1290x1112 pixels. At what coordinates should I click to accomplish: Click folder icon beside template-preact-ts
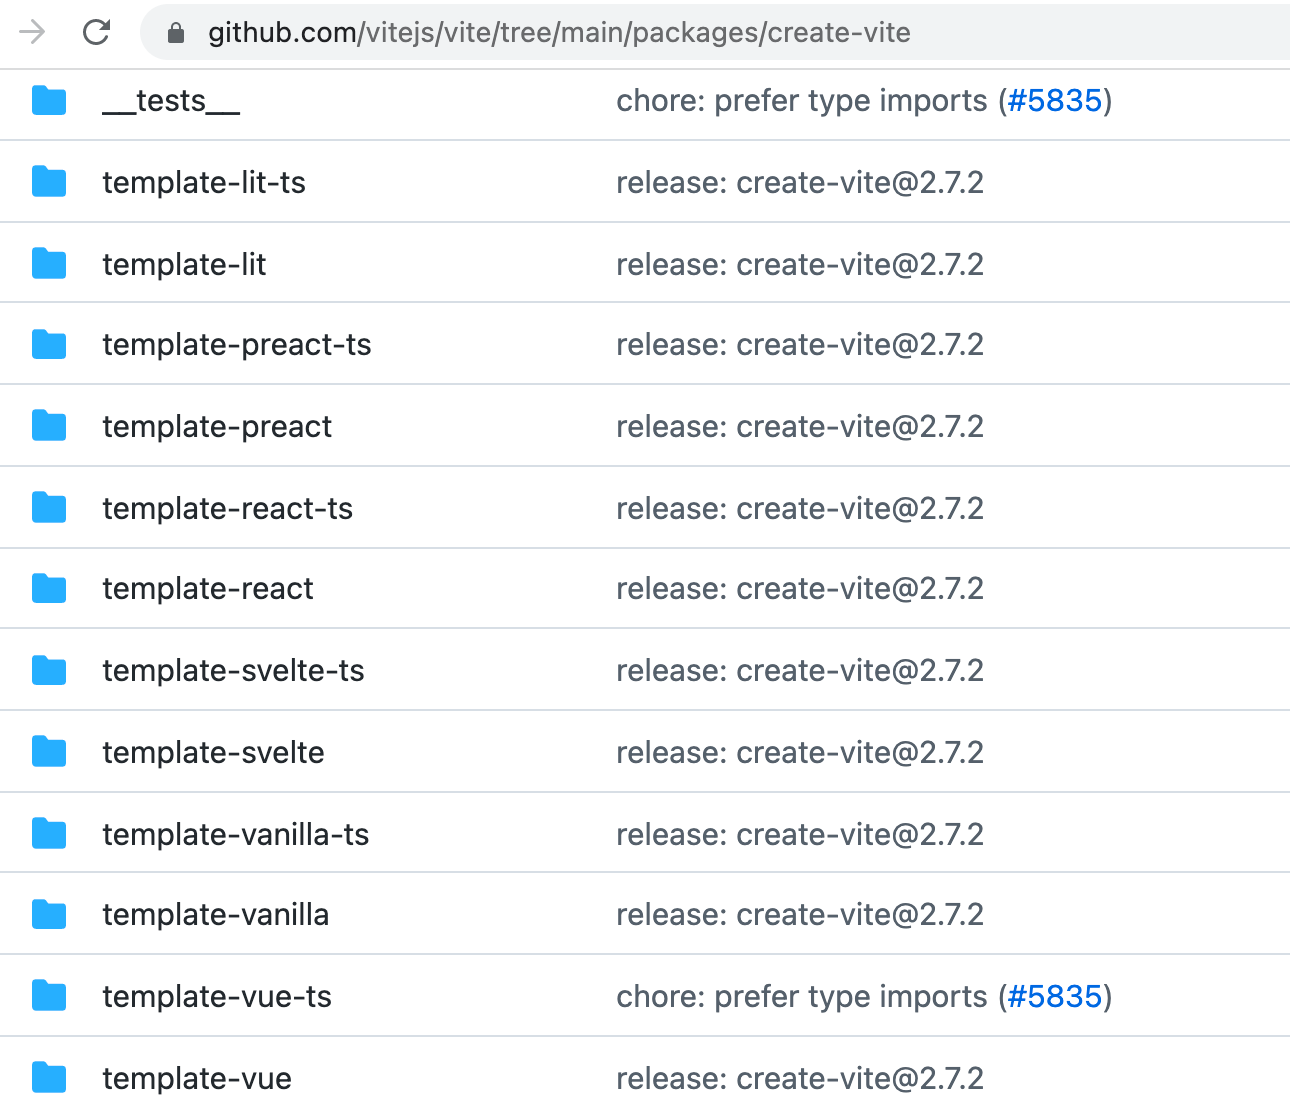pos(49,345)
